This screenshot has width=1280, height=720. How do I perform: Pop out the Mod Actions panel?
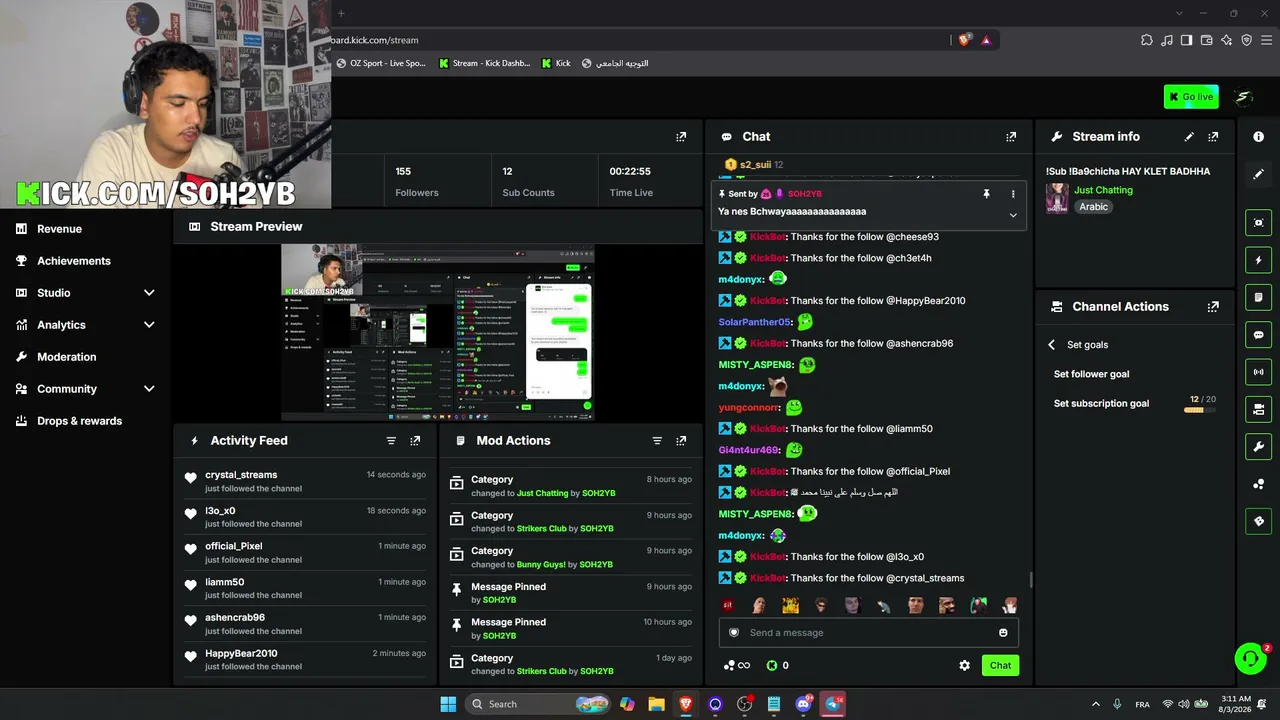point(681,441)
